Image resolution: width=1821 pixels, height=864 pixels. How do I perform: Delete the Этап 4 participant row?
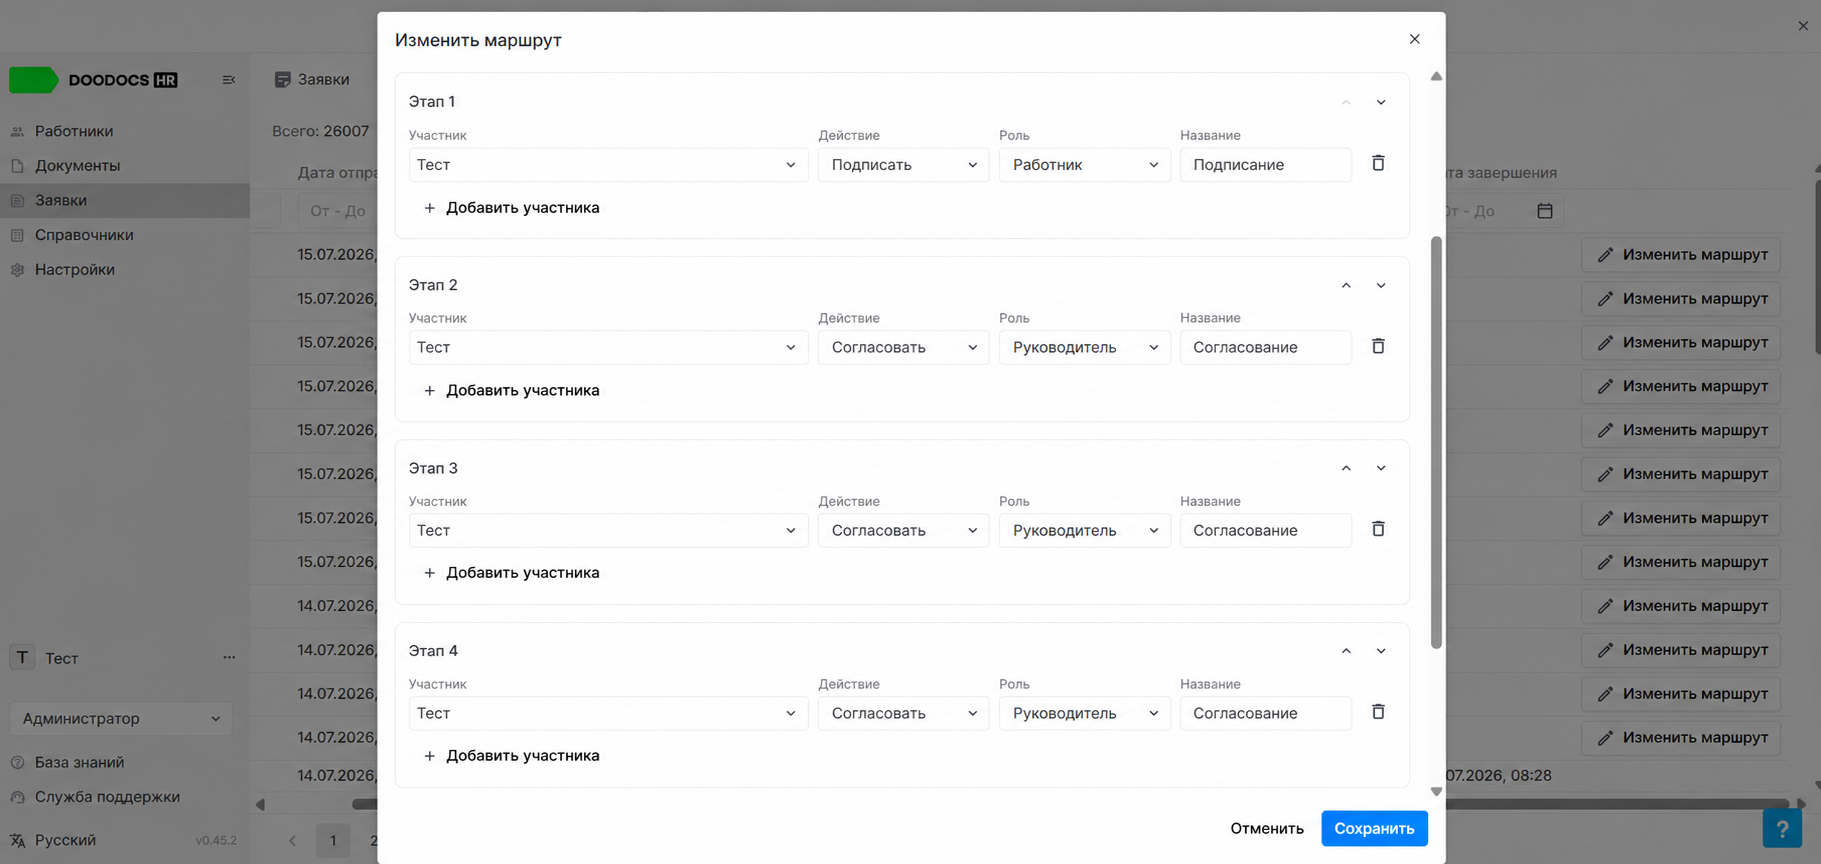point(1378,712)
